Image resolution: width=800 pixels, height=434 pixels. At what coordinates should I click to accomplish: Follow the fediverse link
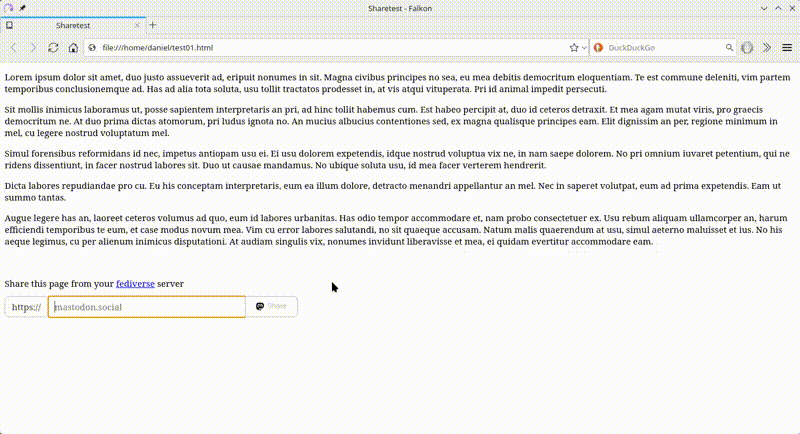coord(135,283)
